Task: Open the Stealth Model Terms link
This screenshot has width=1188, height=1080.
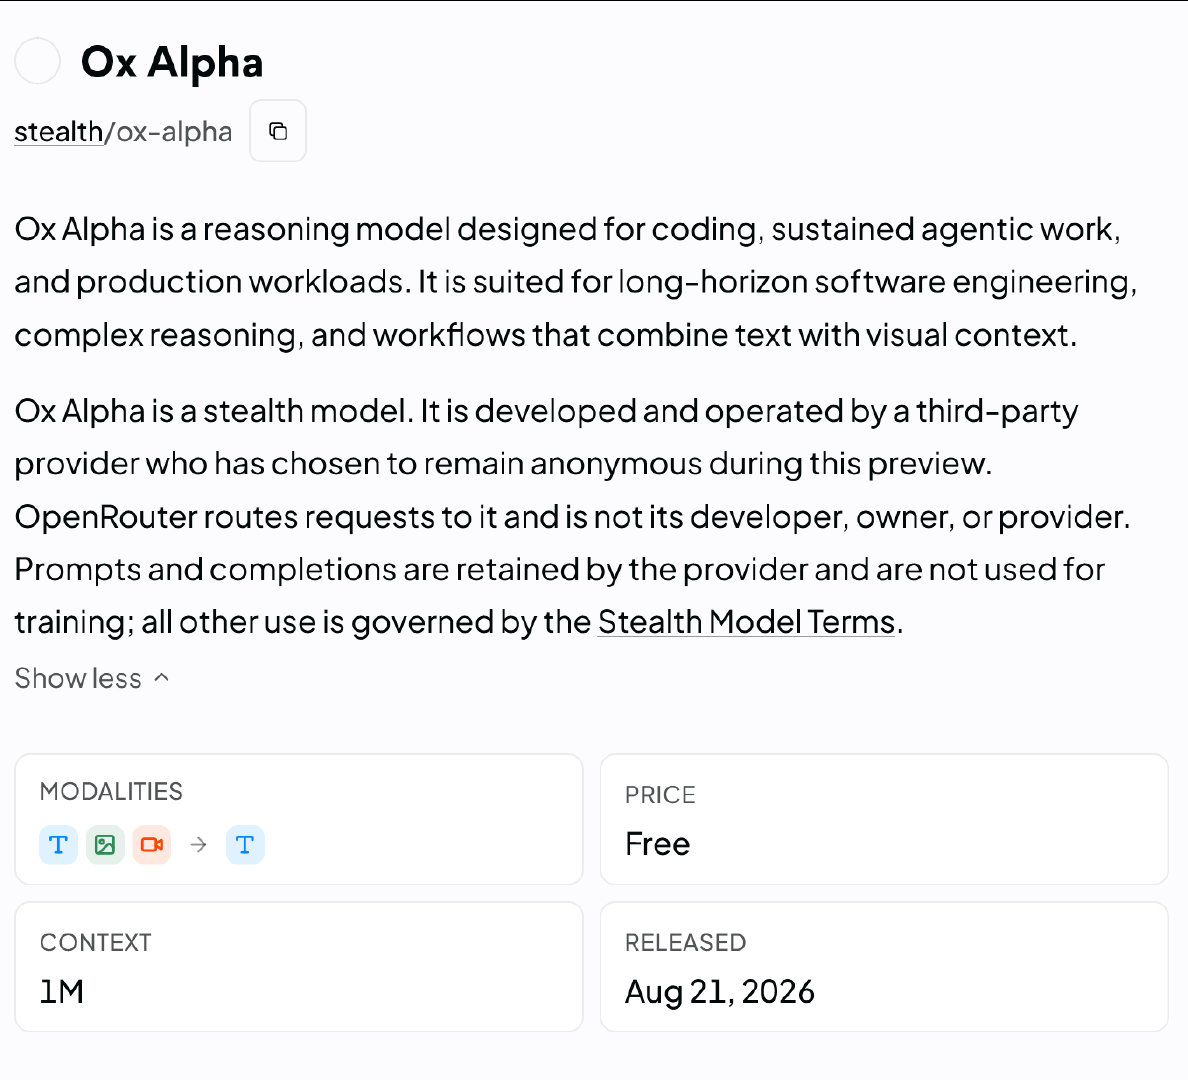Action: point(746,622)
